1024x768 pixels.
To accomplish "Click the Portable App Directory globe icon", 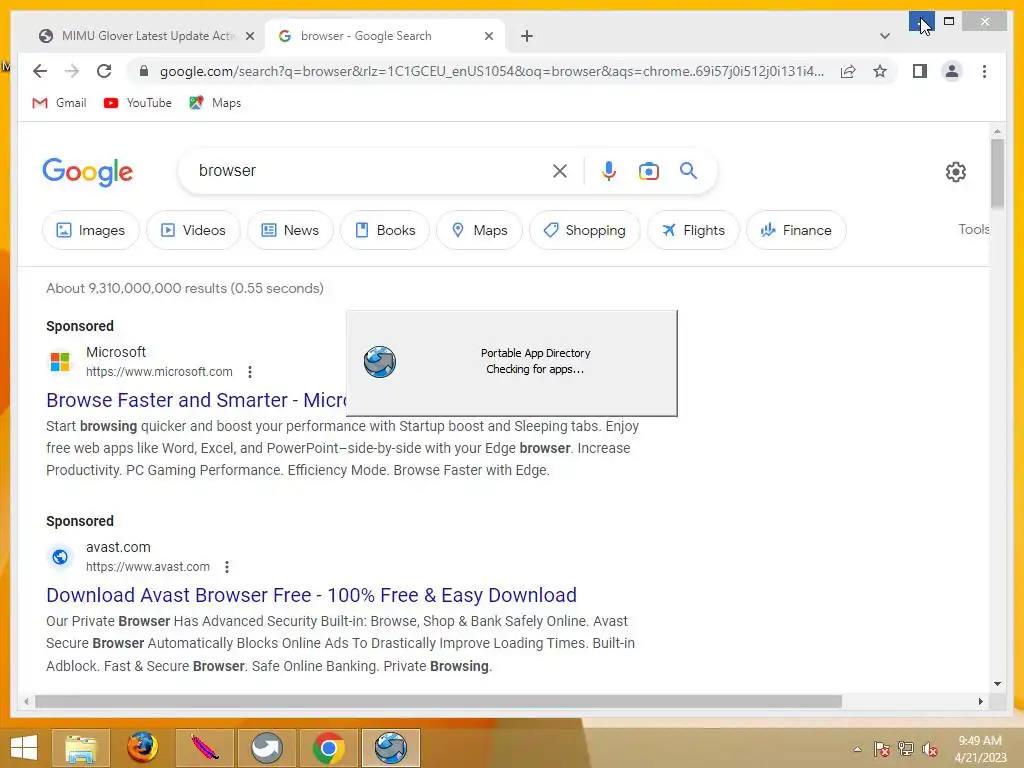I will (379, 362).
